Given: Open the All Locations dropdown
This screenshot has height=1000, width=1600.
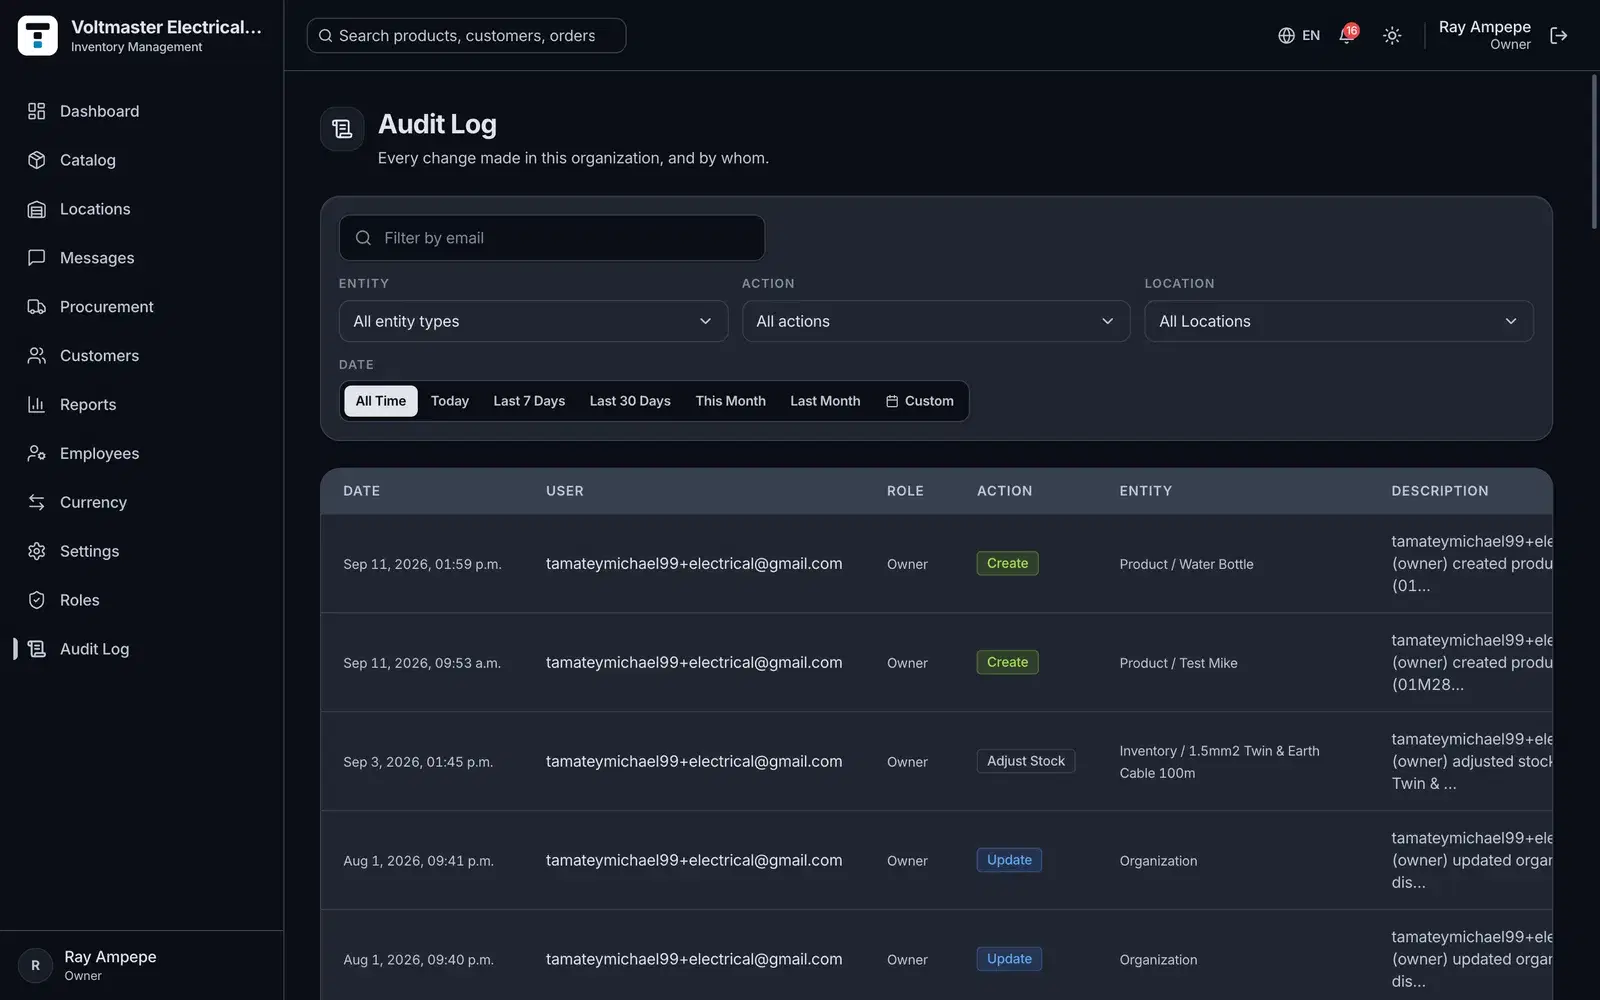Looking at the screenshot, I should (1339, 321).
